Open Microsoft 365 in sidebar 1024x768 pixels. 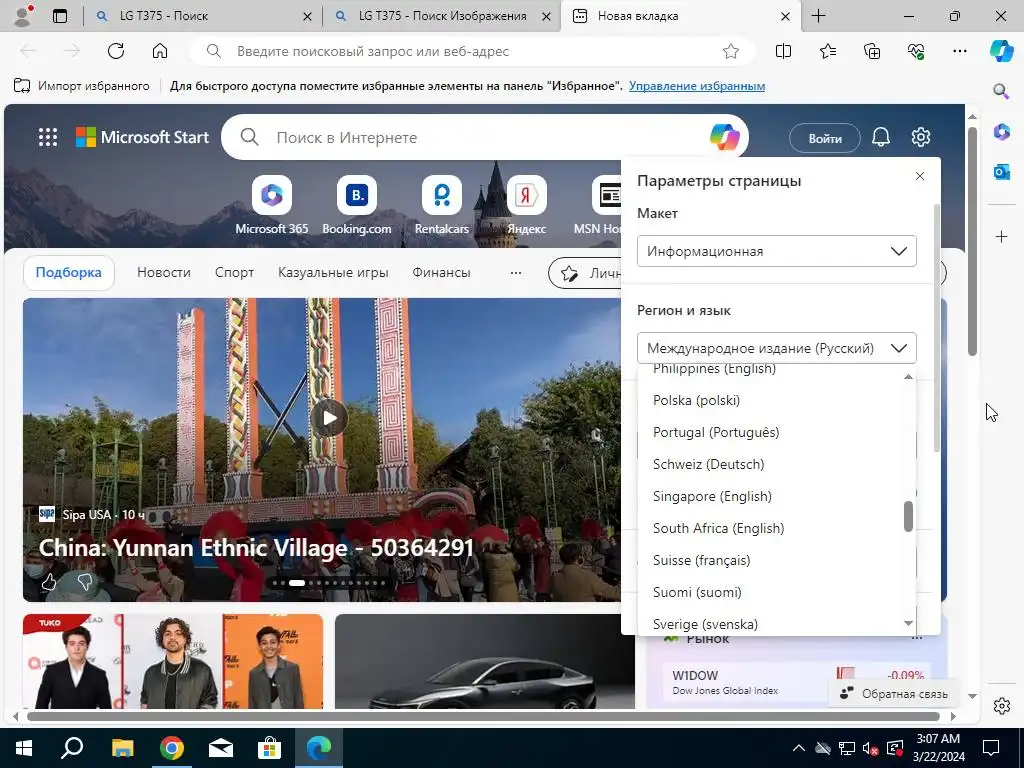1002,131
